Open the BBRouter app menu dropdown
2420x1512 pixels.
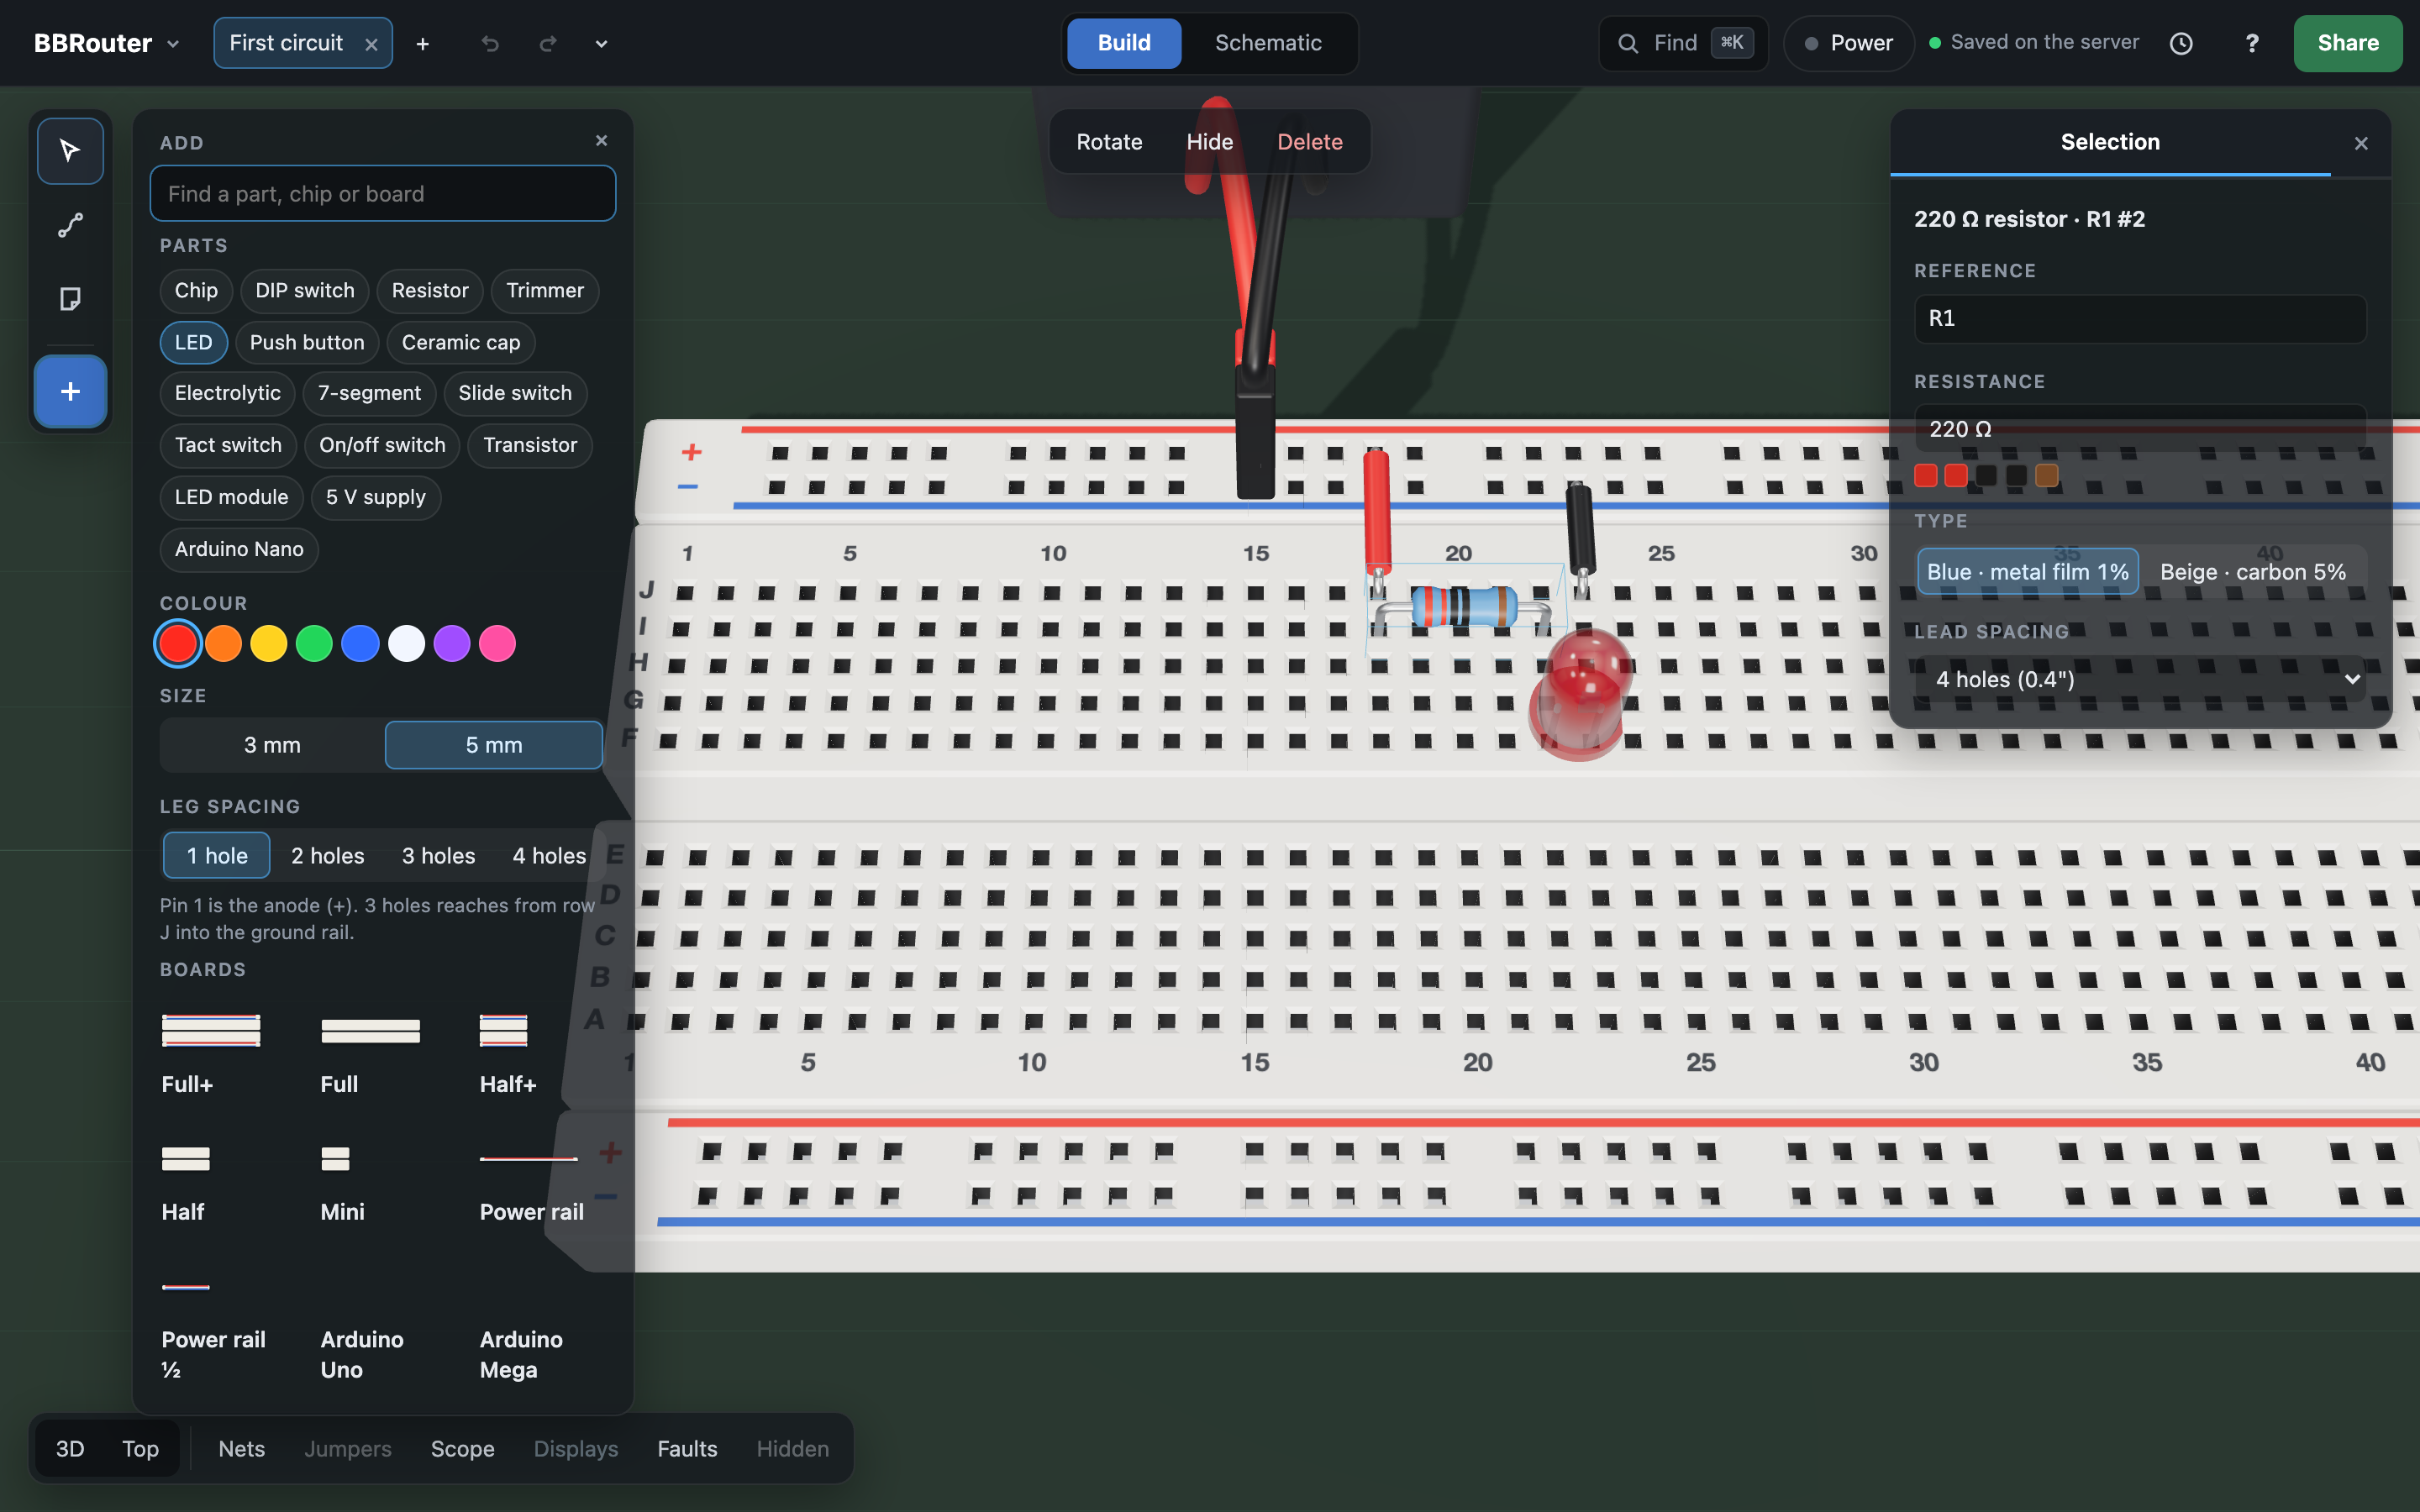tap(106, 43)
